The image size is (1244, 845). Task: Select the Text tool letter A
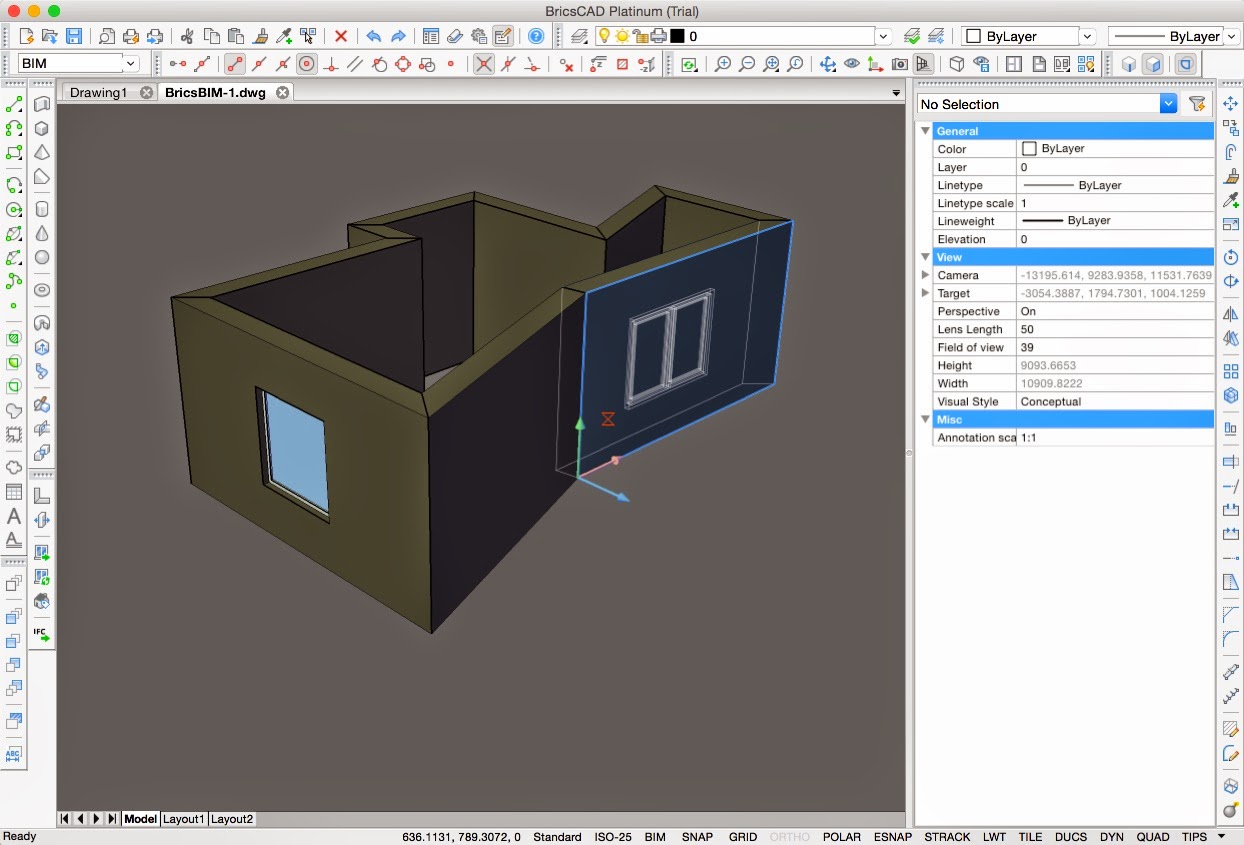coord(14,516)
